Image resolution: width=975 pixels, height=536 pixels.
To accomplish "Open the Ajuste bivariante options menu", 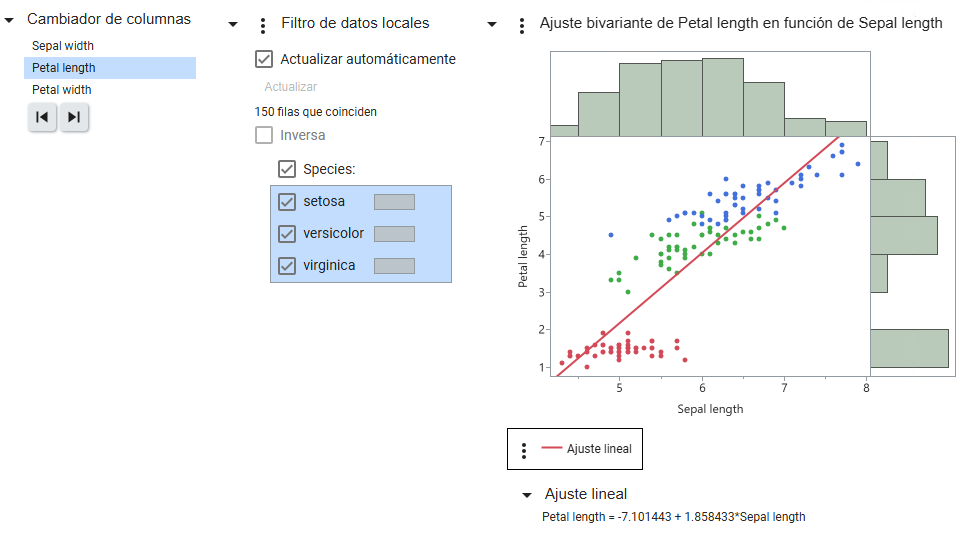I will point(521,25).
